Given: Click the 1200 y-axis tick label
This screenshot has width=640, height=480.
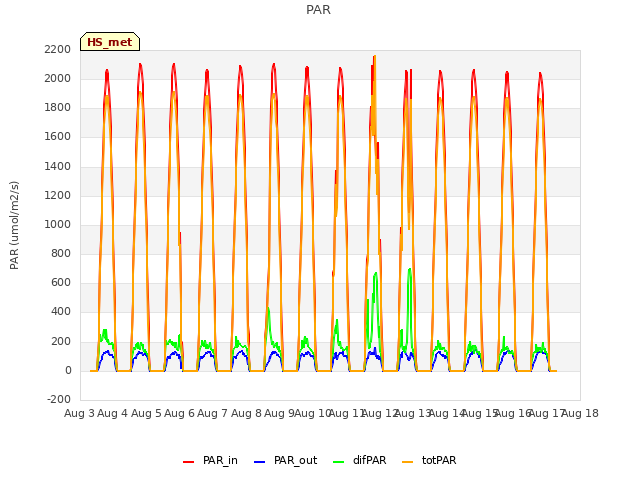Looking at the screenshot, I should point(58,195).
